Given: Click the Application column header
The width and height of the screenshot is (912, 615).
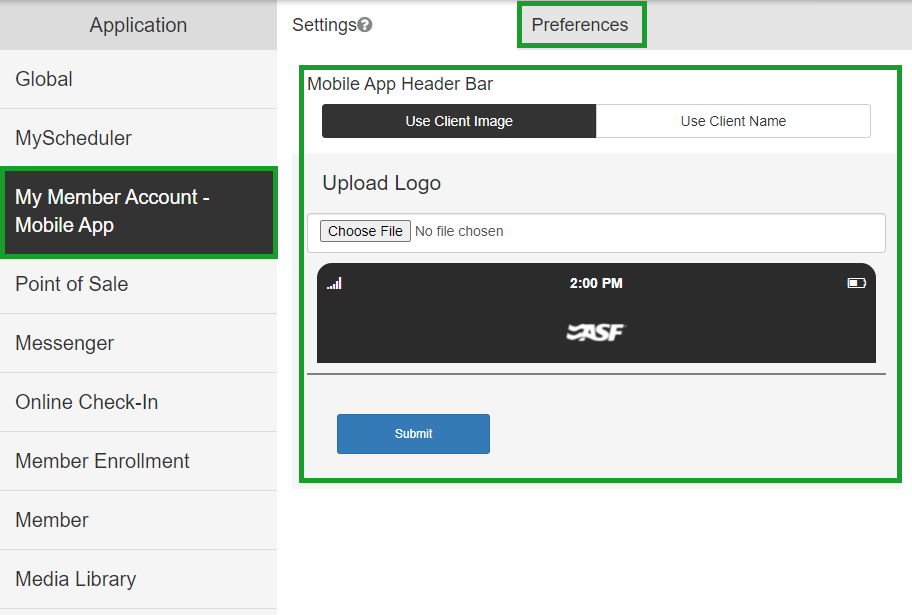Looking at the screenshot, I should [138, 25].
